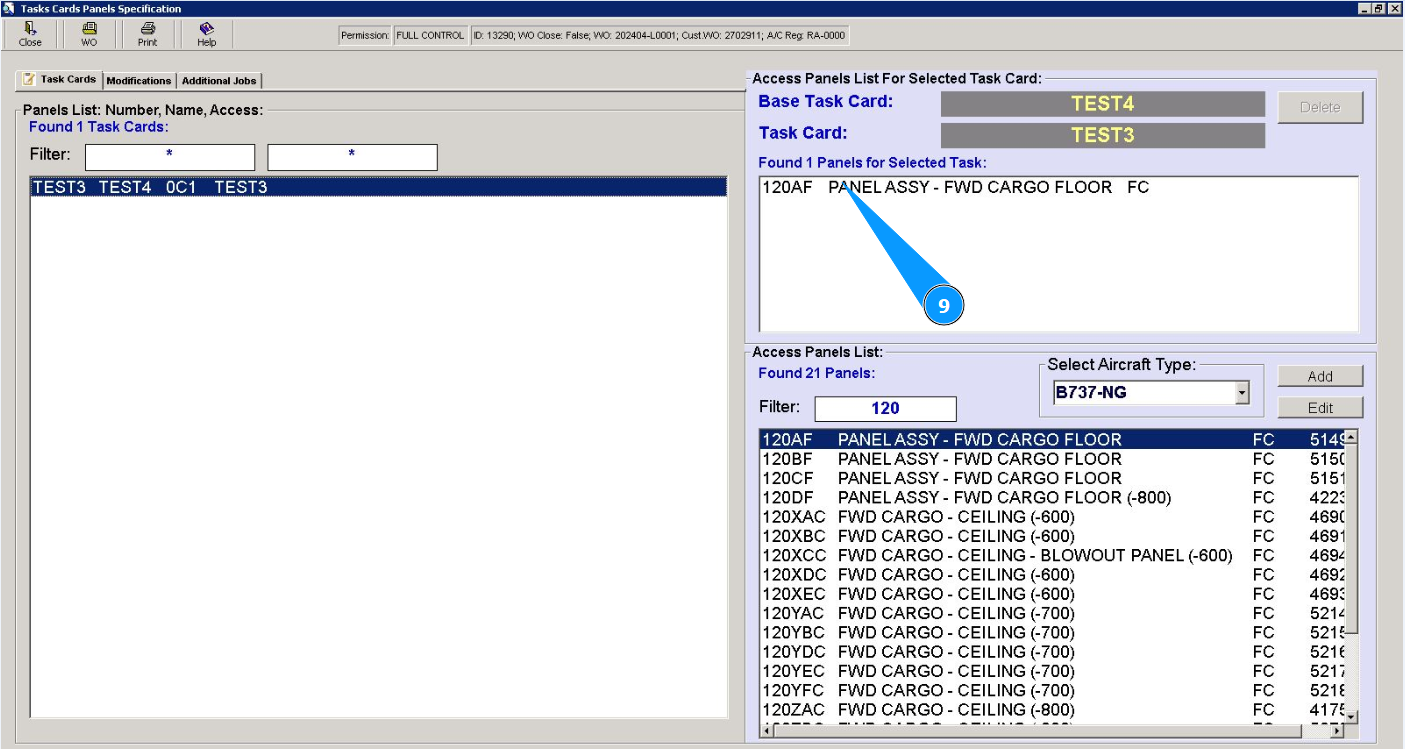Select the 120YAC panel row

pyautogui.click(x=1052, y=613)
